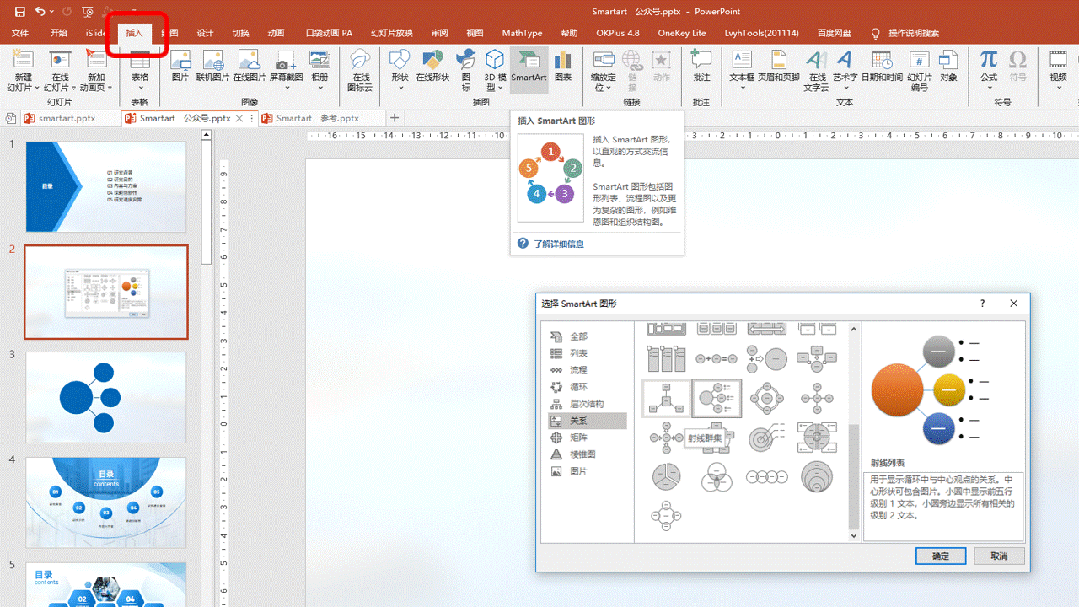This screenshot has width=1079, height=607.
Task: Click the 图片 insert picture icon
Action: [x=180, y=67]
